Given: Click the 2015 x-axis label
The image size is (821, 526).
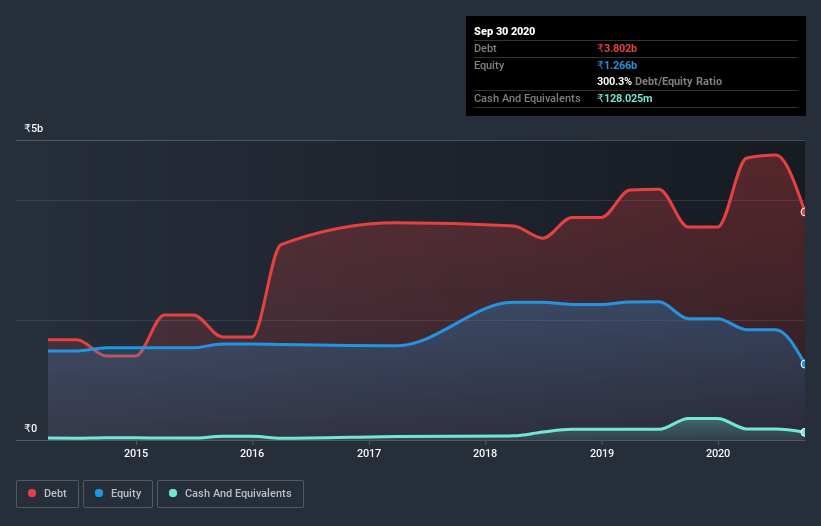Looking at the screenshot, I should 136,453.
